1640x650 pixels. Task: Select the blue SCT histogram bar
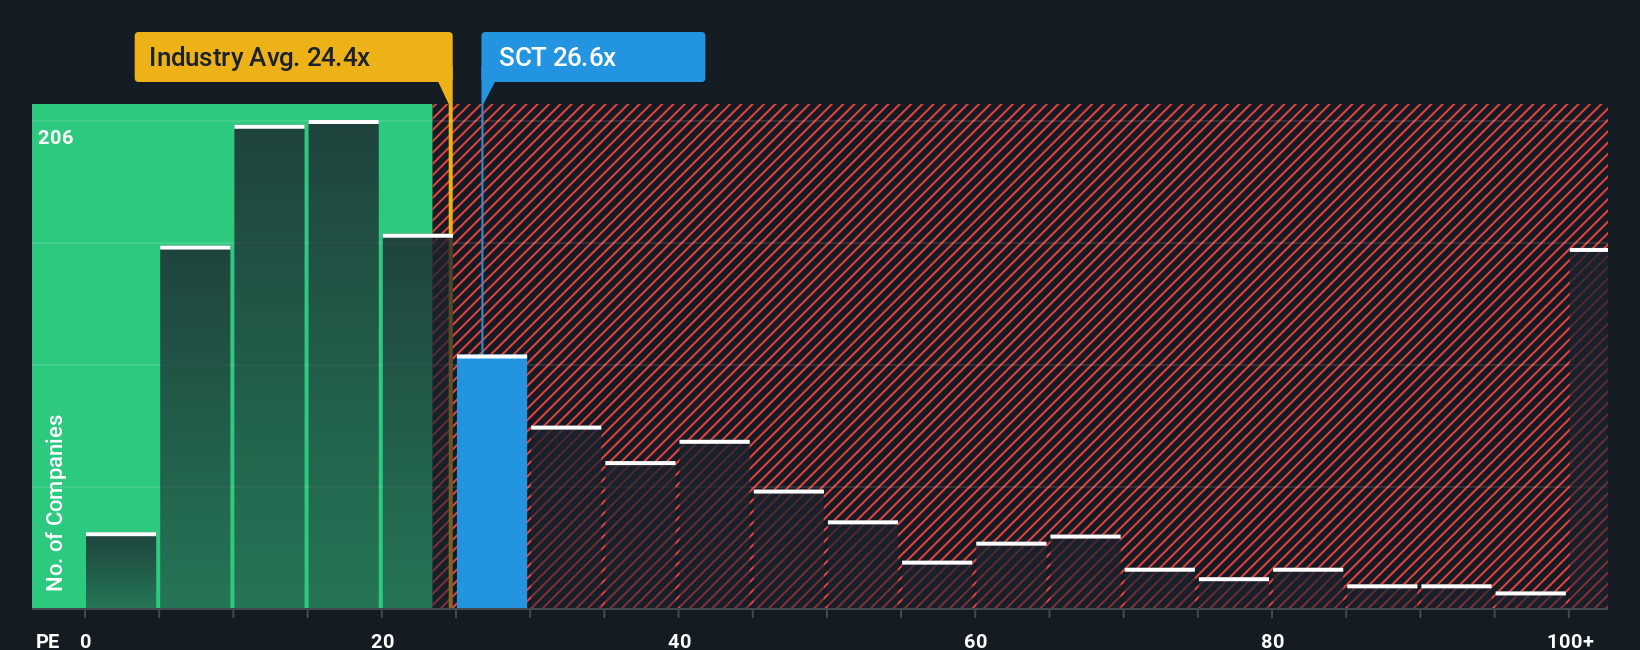point(492,482)
